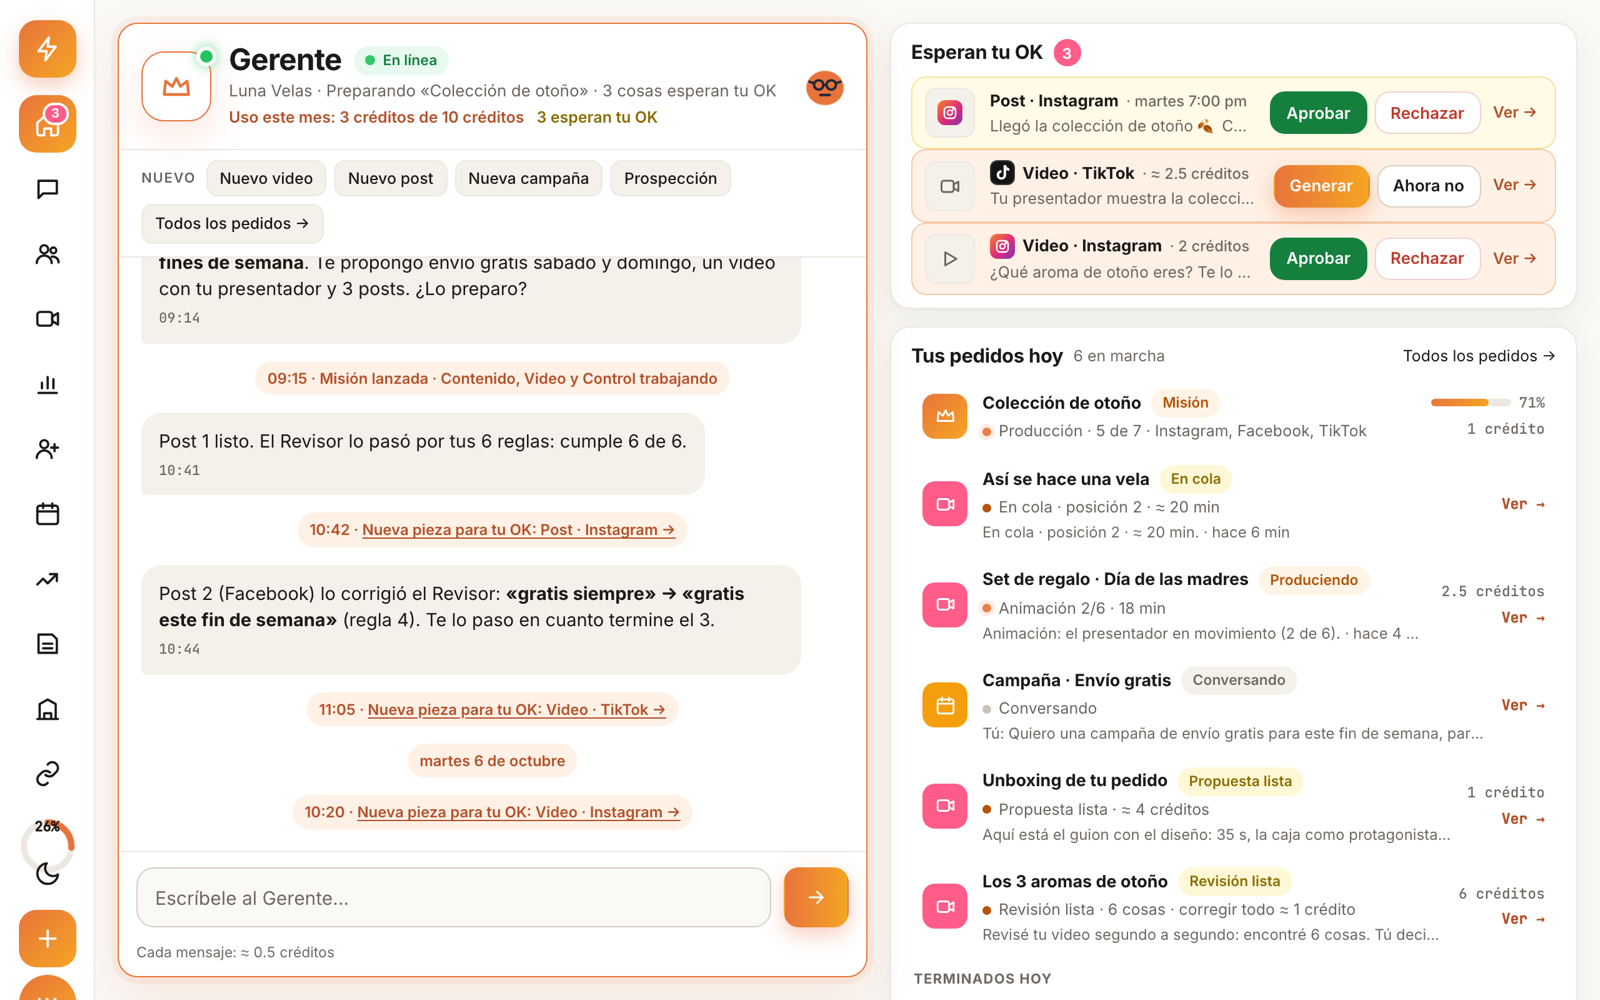The height and width of the screenshot is (1000, 1600).
Task: Select the Prospección chip
Action: pyautogui.click(x=670, y=178)
